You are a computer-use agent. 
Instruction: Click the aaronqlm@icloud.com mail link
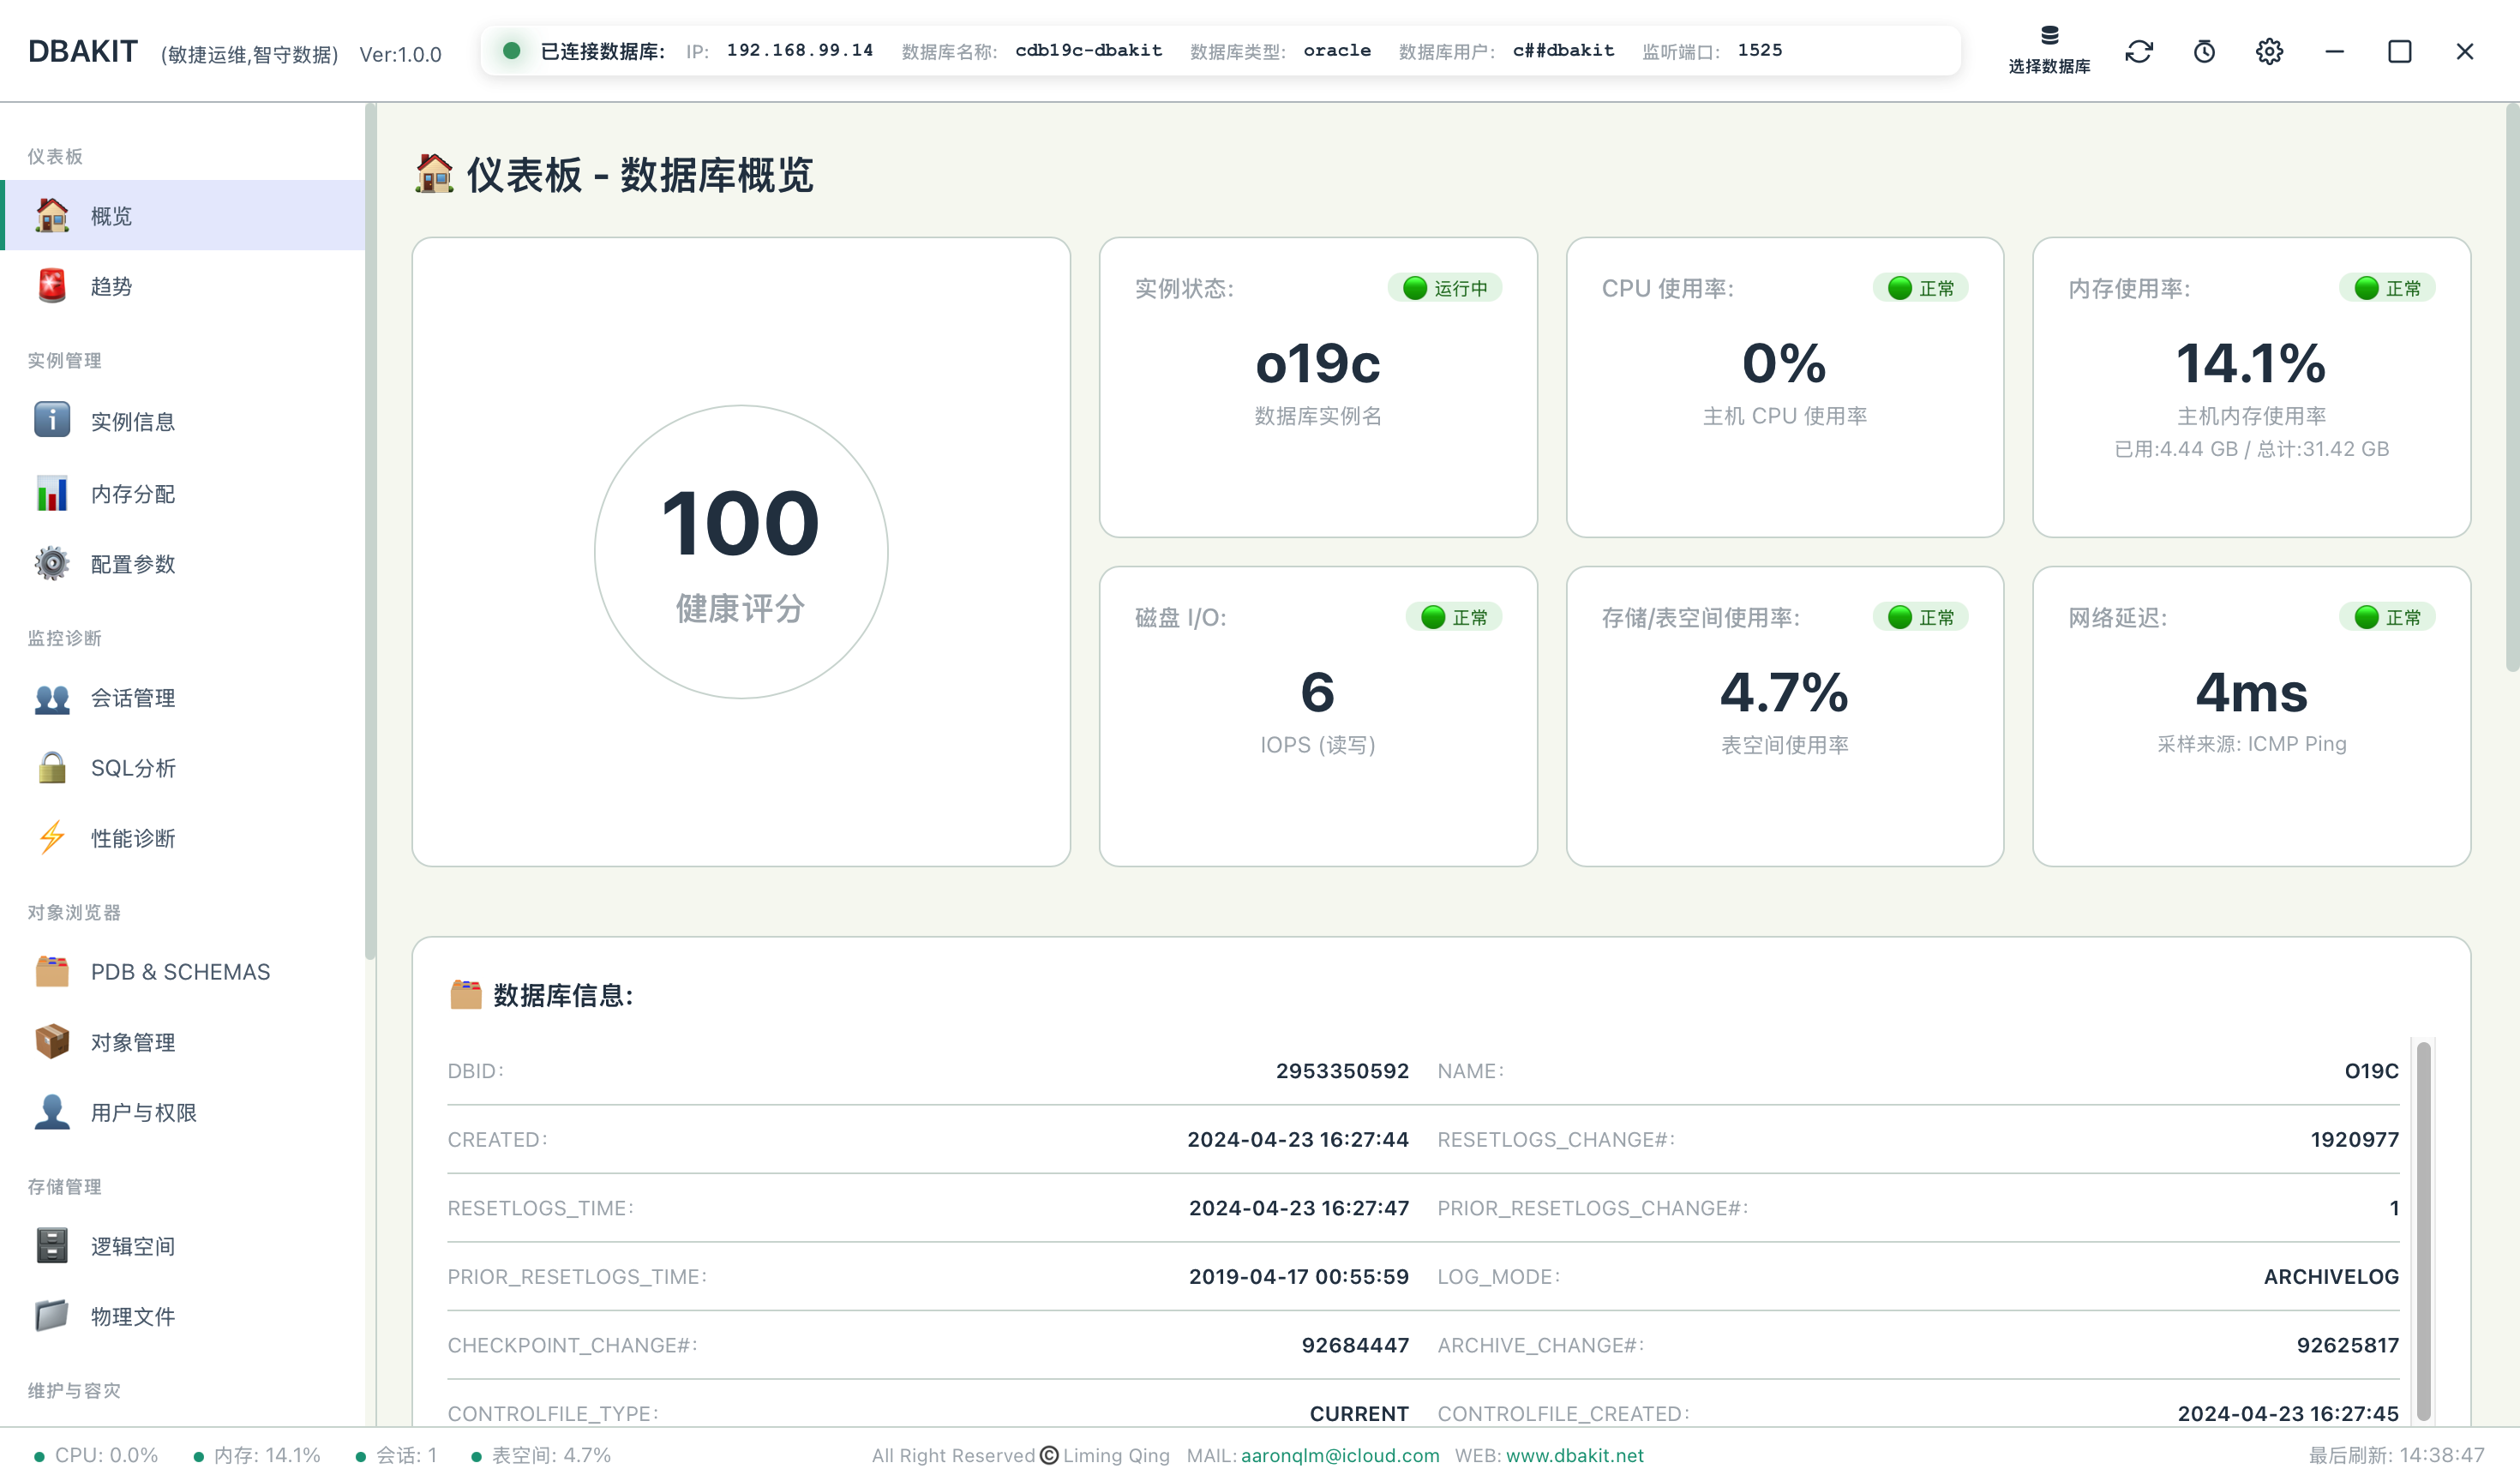click(1340, 1455)
